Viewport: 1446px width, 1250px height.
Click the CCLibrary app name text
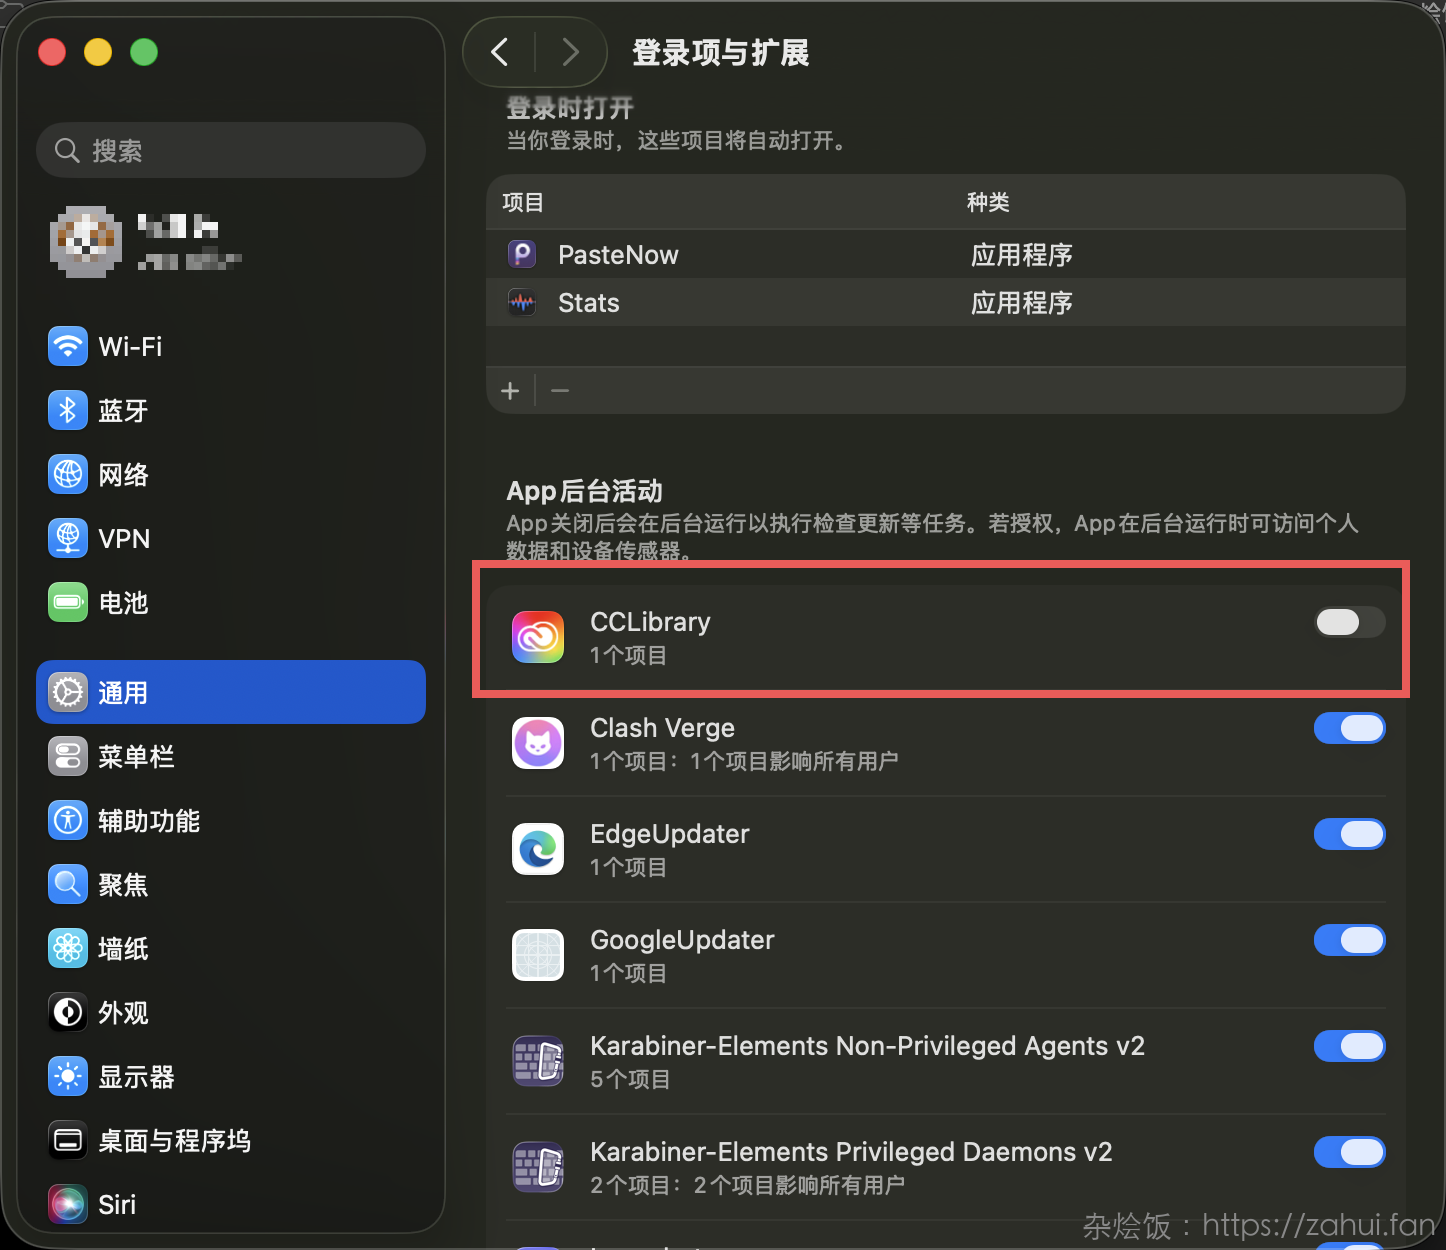(x=650, y=622)
